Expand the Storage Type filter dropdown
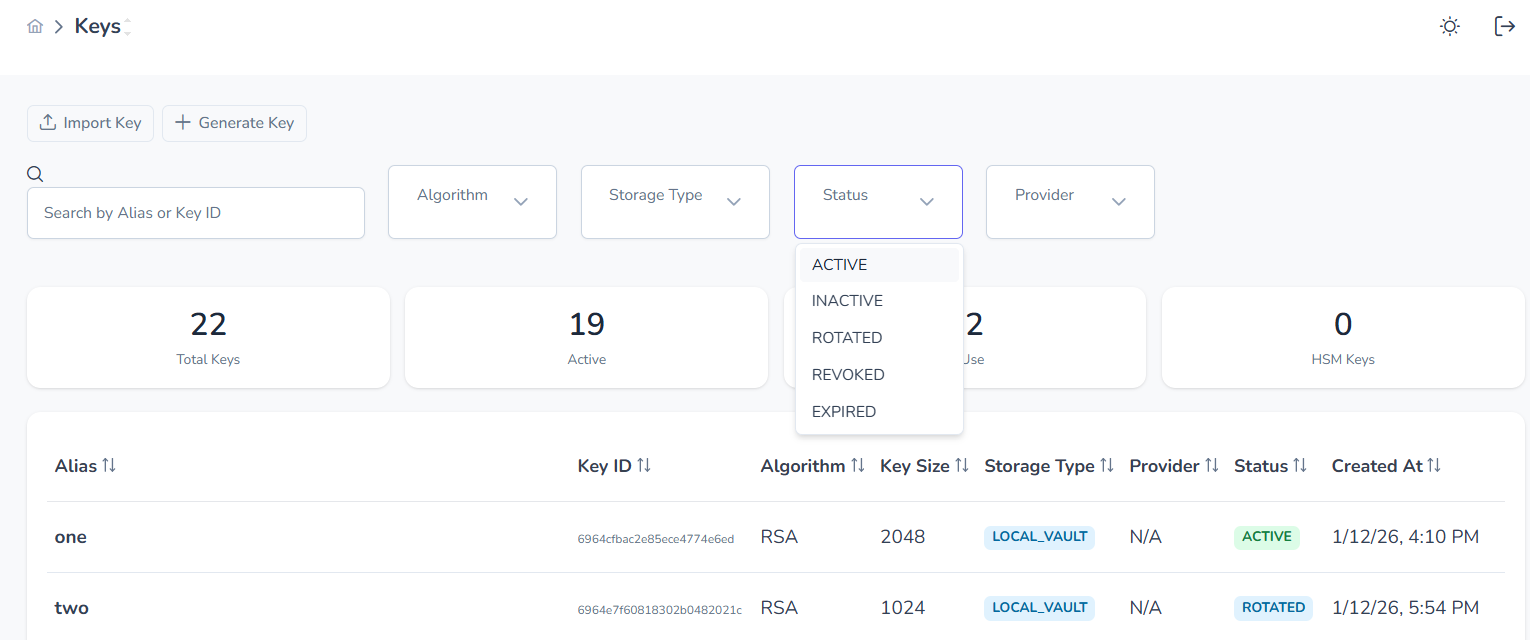Screen dimensions: 1530x640 675,201
